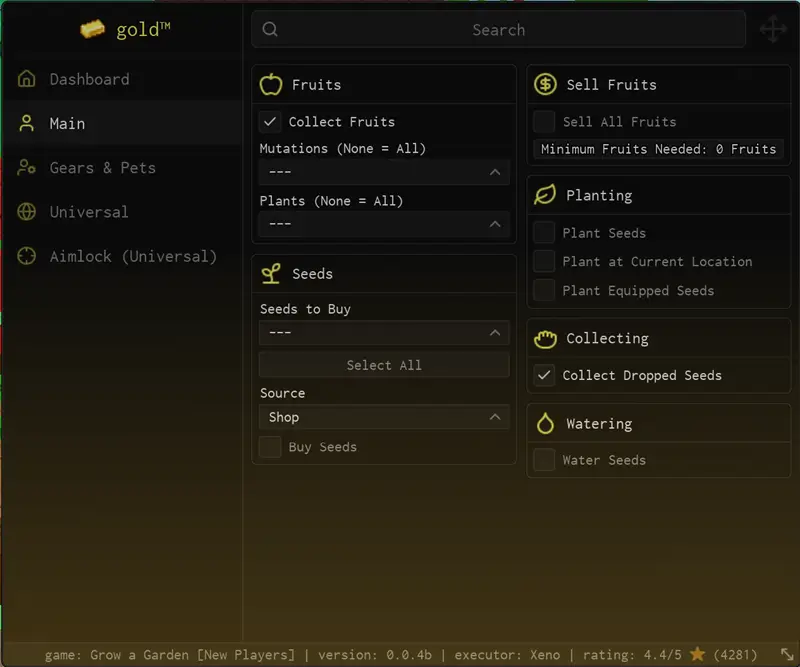Open the Aimlock (Universal) tab
Screen dimensions: 800x667
point(121,256)
